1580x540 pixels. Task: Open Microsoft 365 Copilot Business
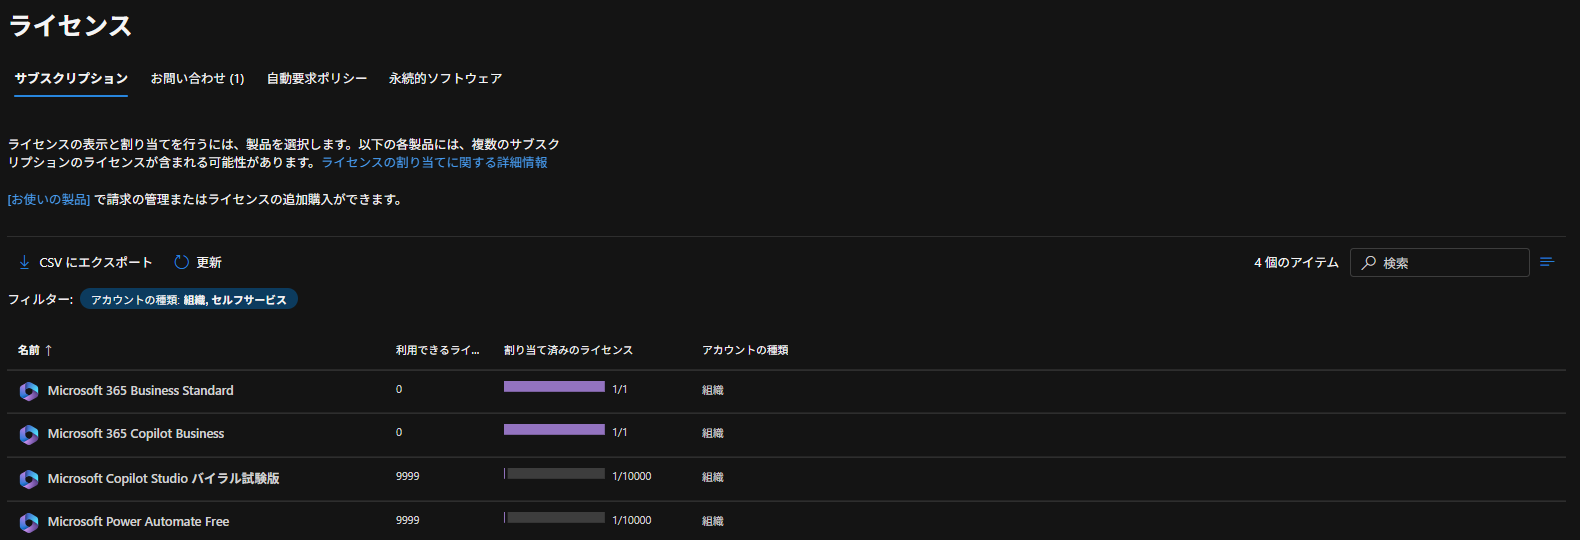click(136, 434)
